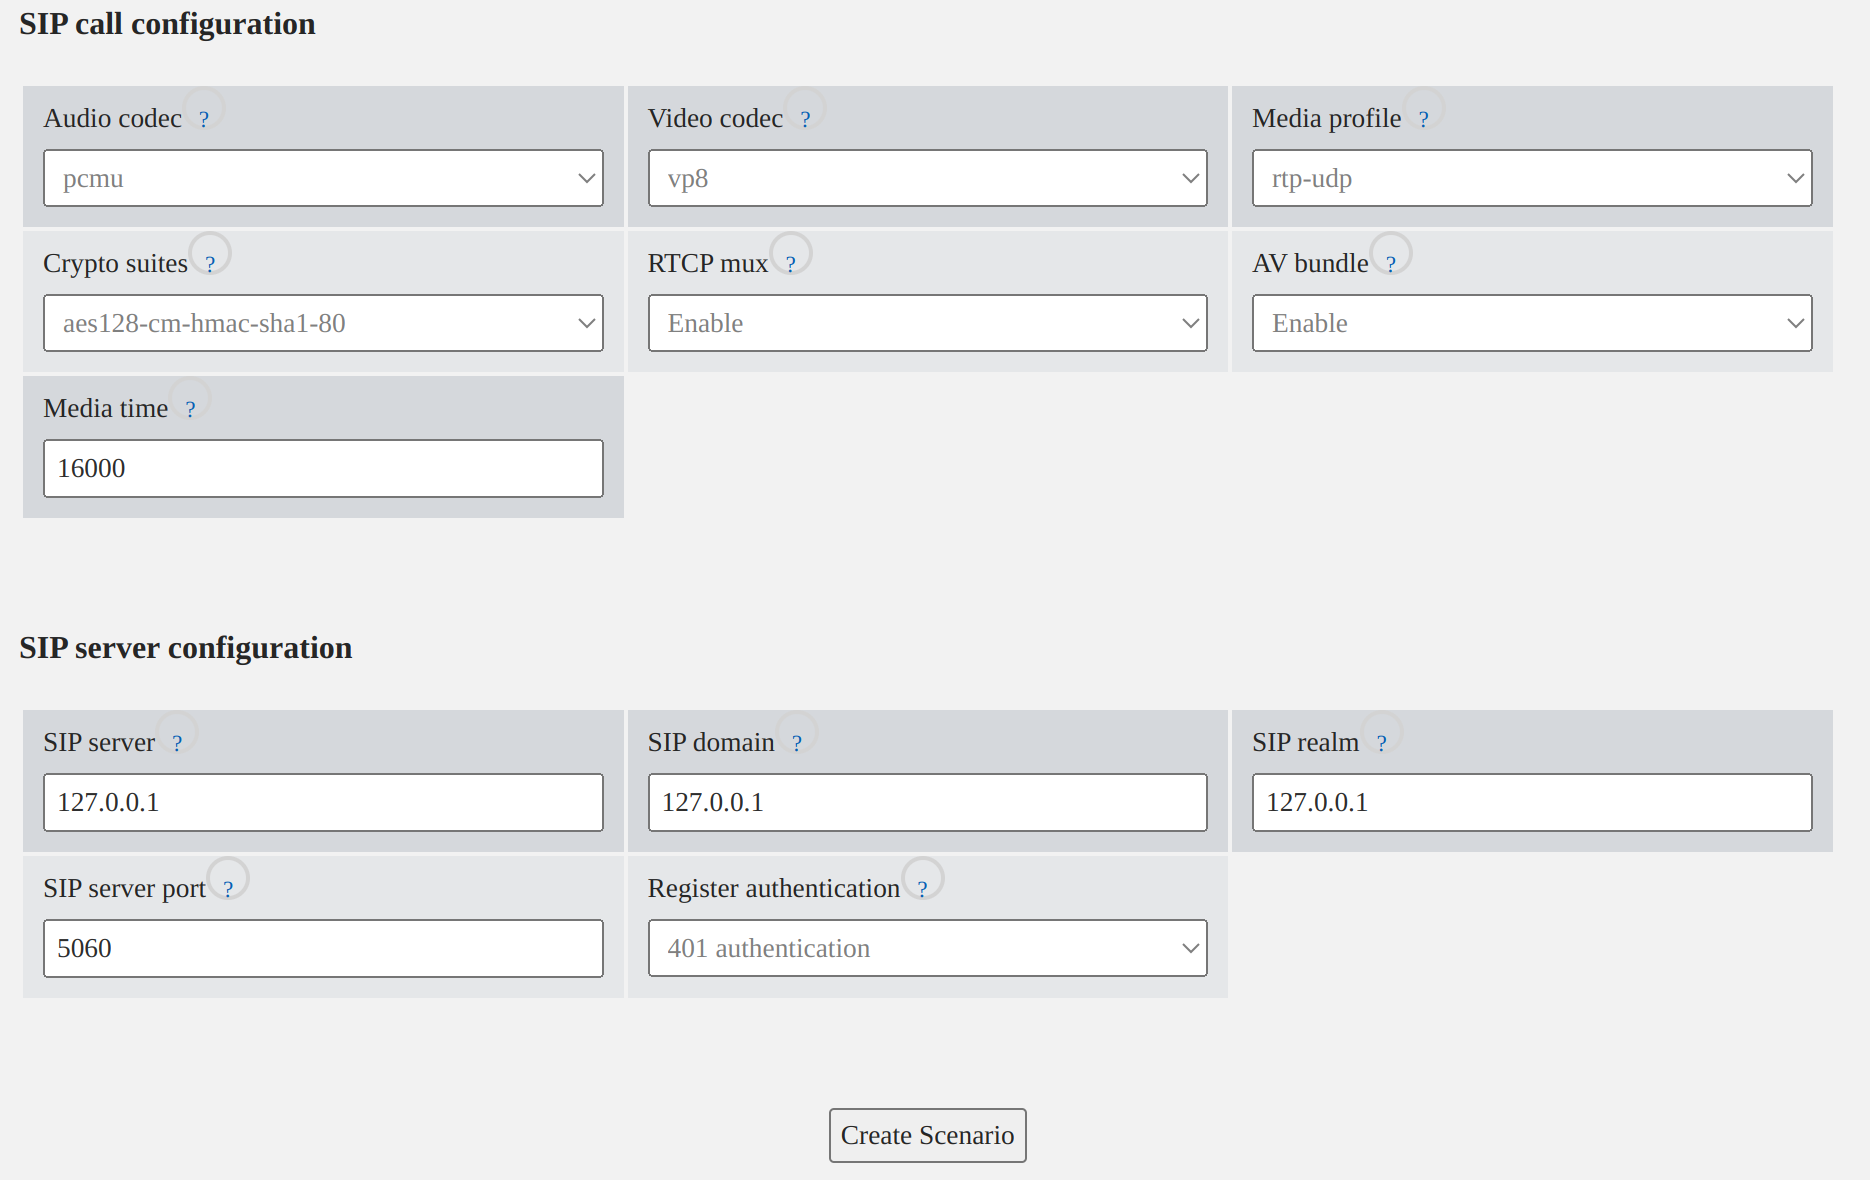1870x1180 pixels.
Task: Click the Audio codec help icon
Action: coord(204,119)
